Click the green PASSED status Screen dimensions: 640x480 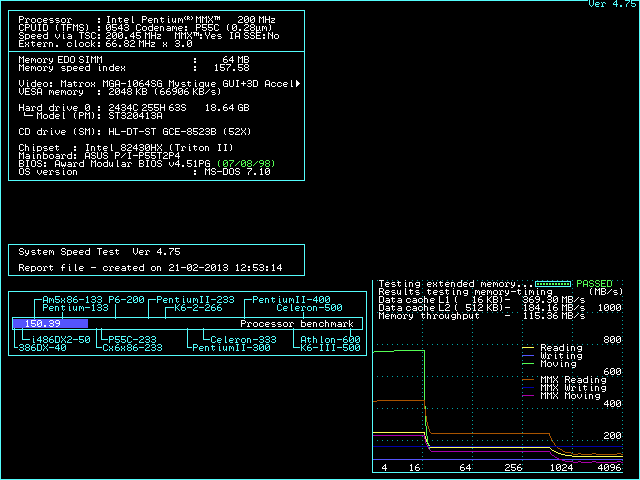[x=594, y=284]
